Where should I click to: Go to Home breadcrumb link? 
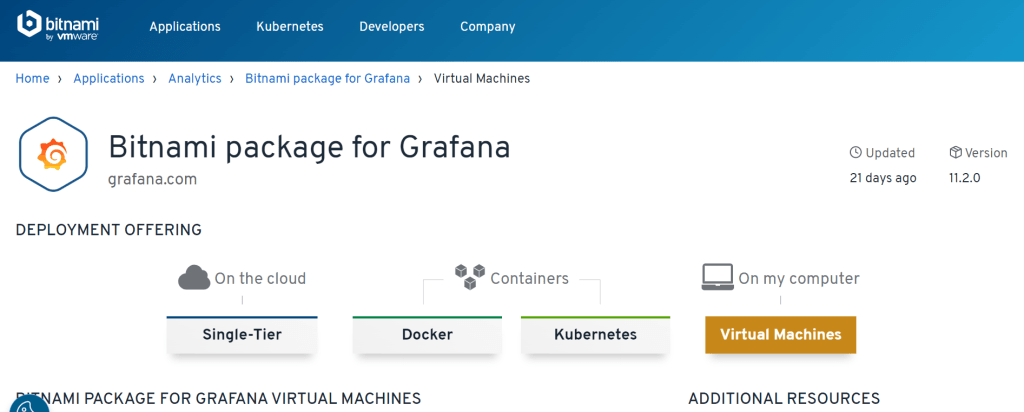[33, 78]
